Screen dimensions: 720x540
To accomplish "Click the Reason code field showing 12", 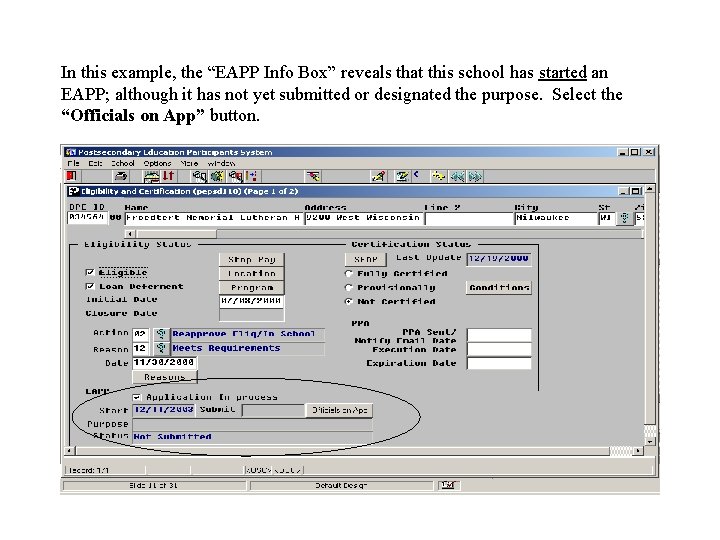I will (141, 349).
